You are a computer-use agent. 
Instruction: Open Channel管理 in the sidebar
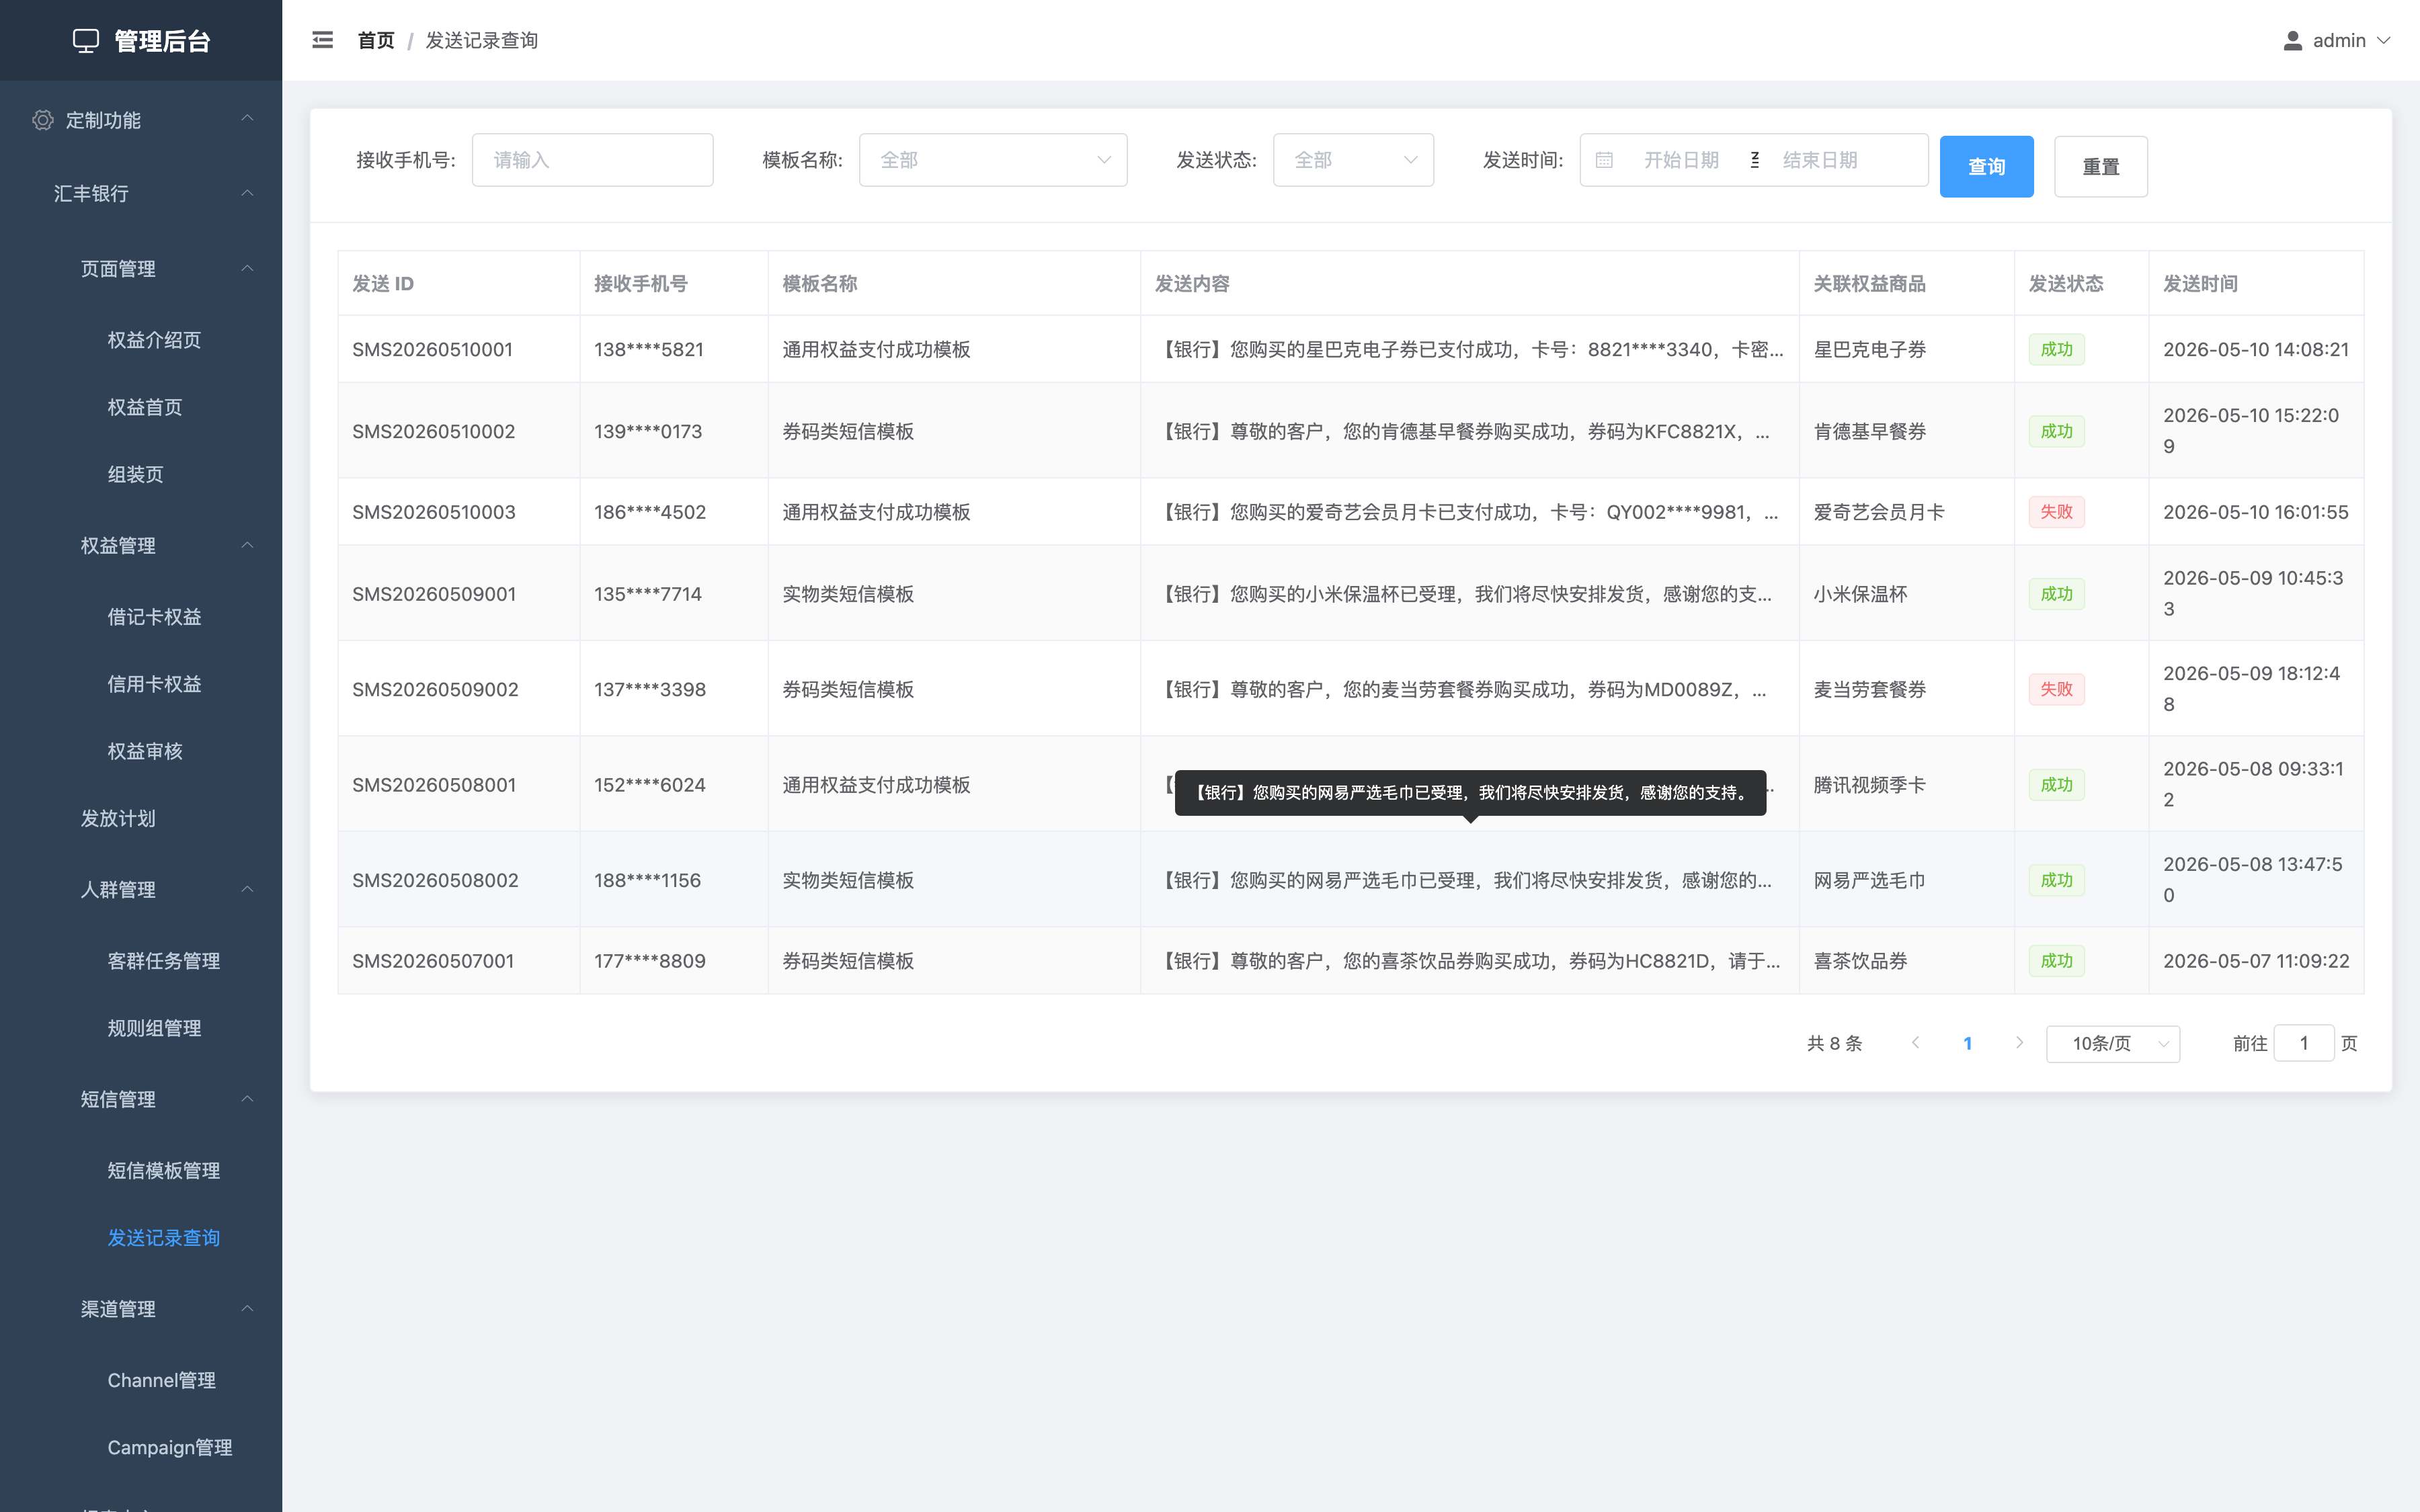161,1380
